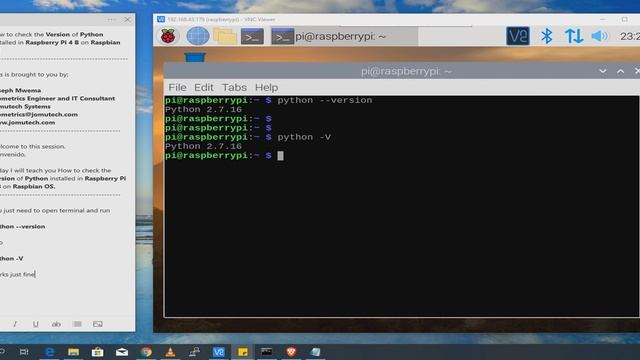Open Task View on Windows taskbar

(24, 352)
